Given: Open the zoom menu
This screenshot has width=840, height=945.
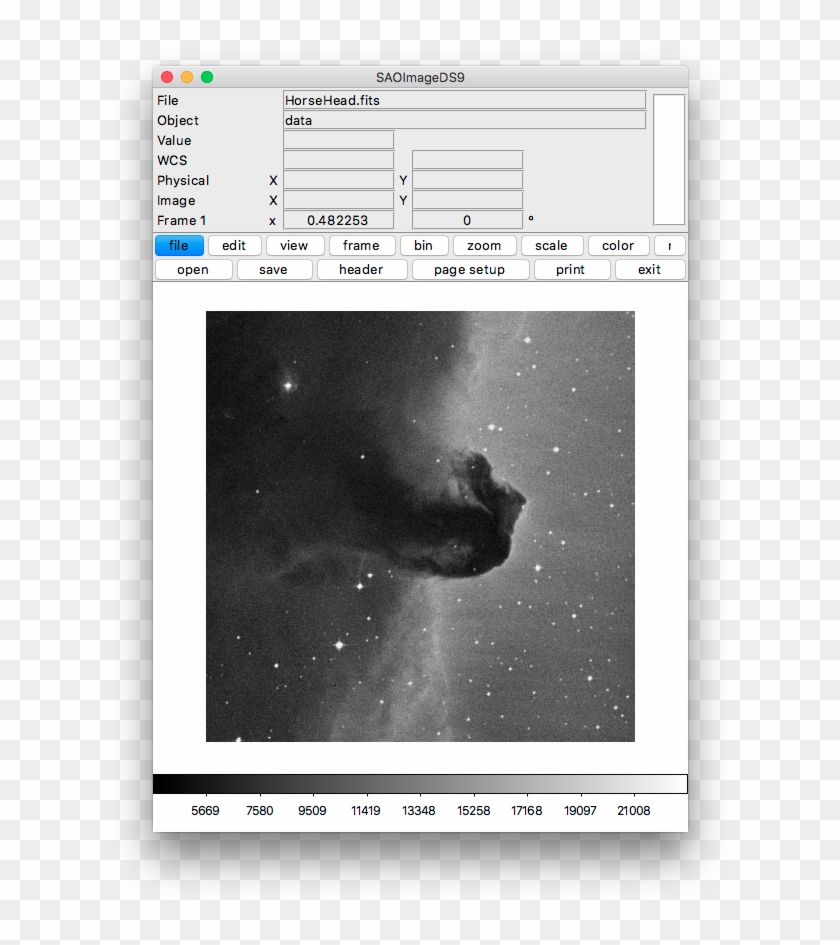Looking at the screenshot, I should click(484, 245).
